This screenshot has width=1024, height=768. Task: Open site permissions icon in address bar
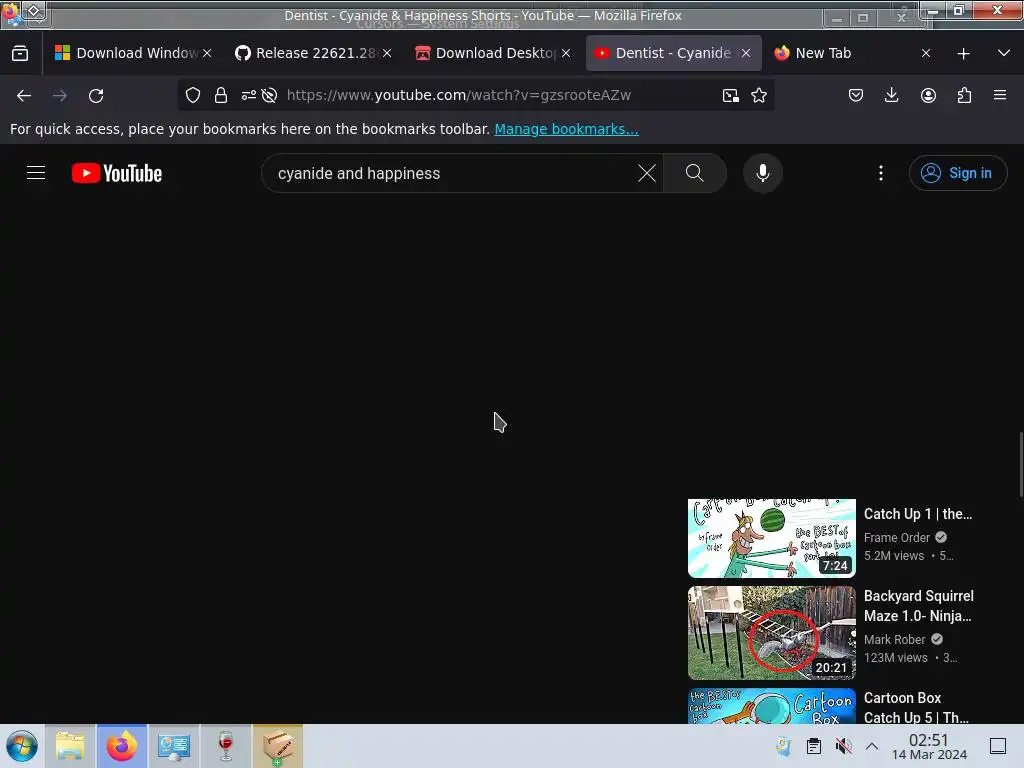pyautogui.click(x=248, y=95)
